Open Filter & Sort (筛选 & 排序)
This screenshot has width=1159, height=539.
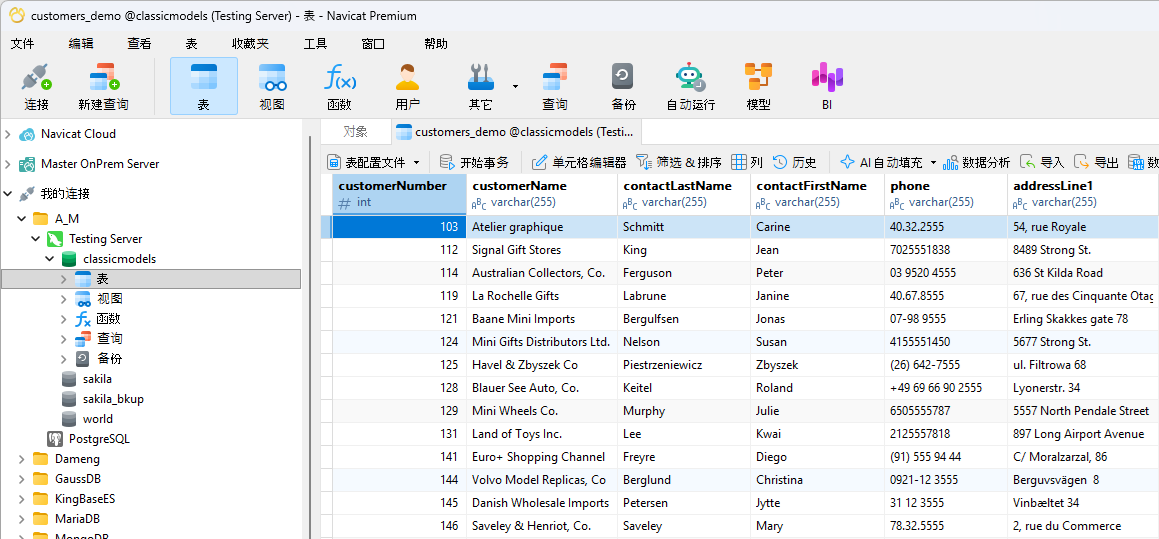click(x=679, y=162)
